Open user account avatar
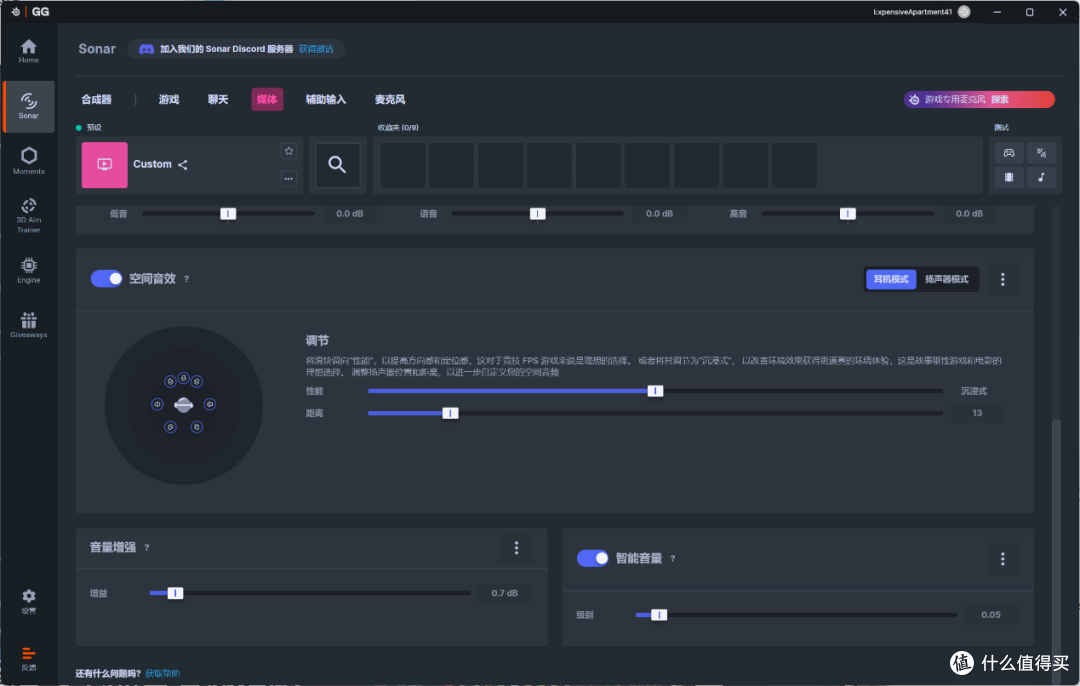Viewport: 1080px width, 686px height. [964, 12]
